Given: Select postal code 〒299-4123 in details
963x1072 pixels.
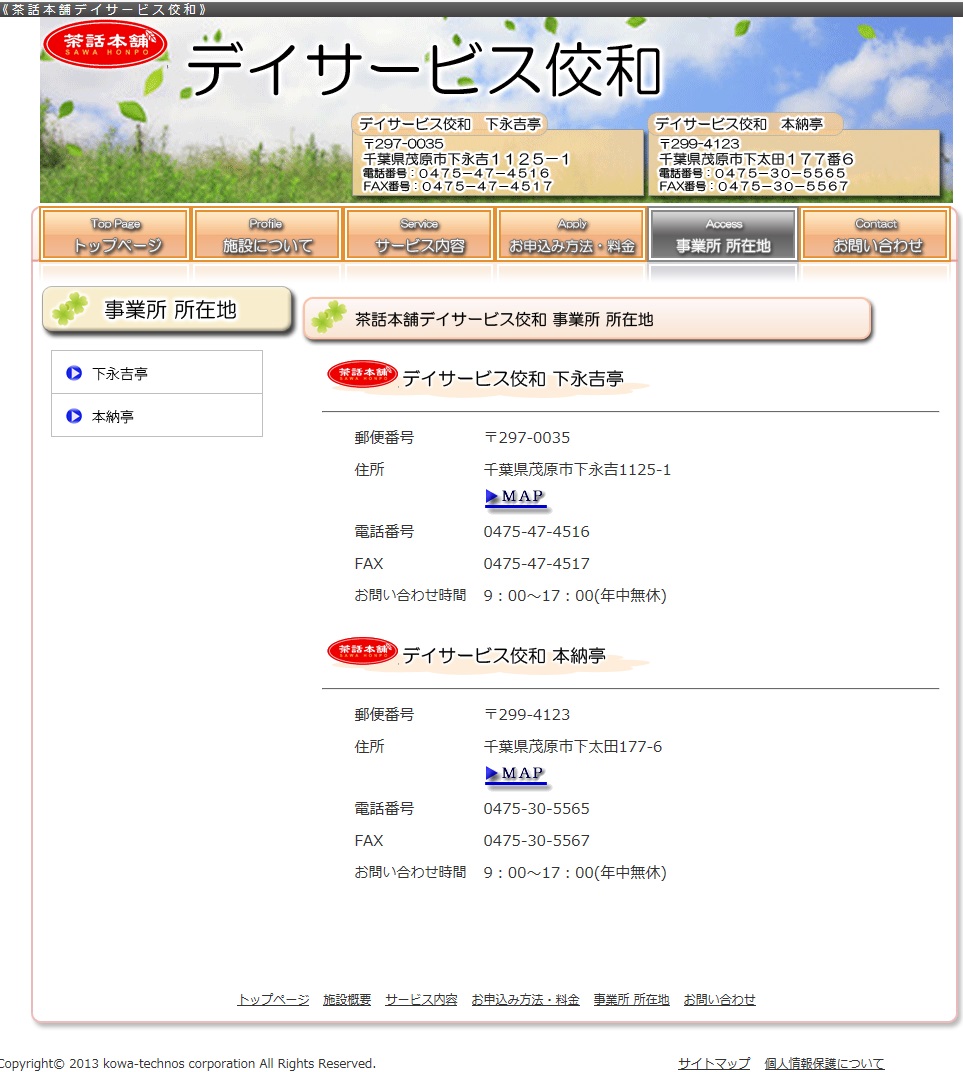Looking at the screenshot, I should pyautogui.click(x=527, y=714).
